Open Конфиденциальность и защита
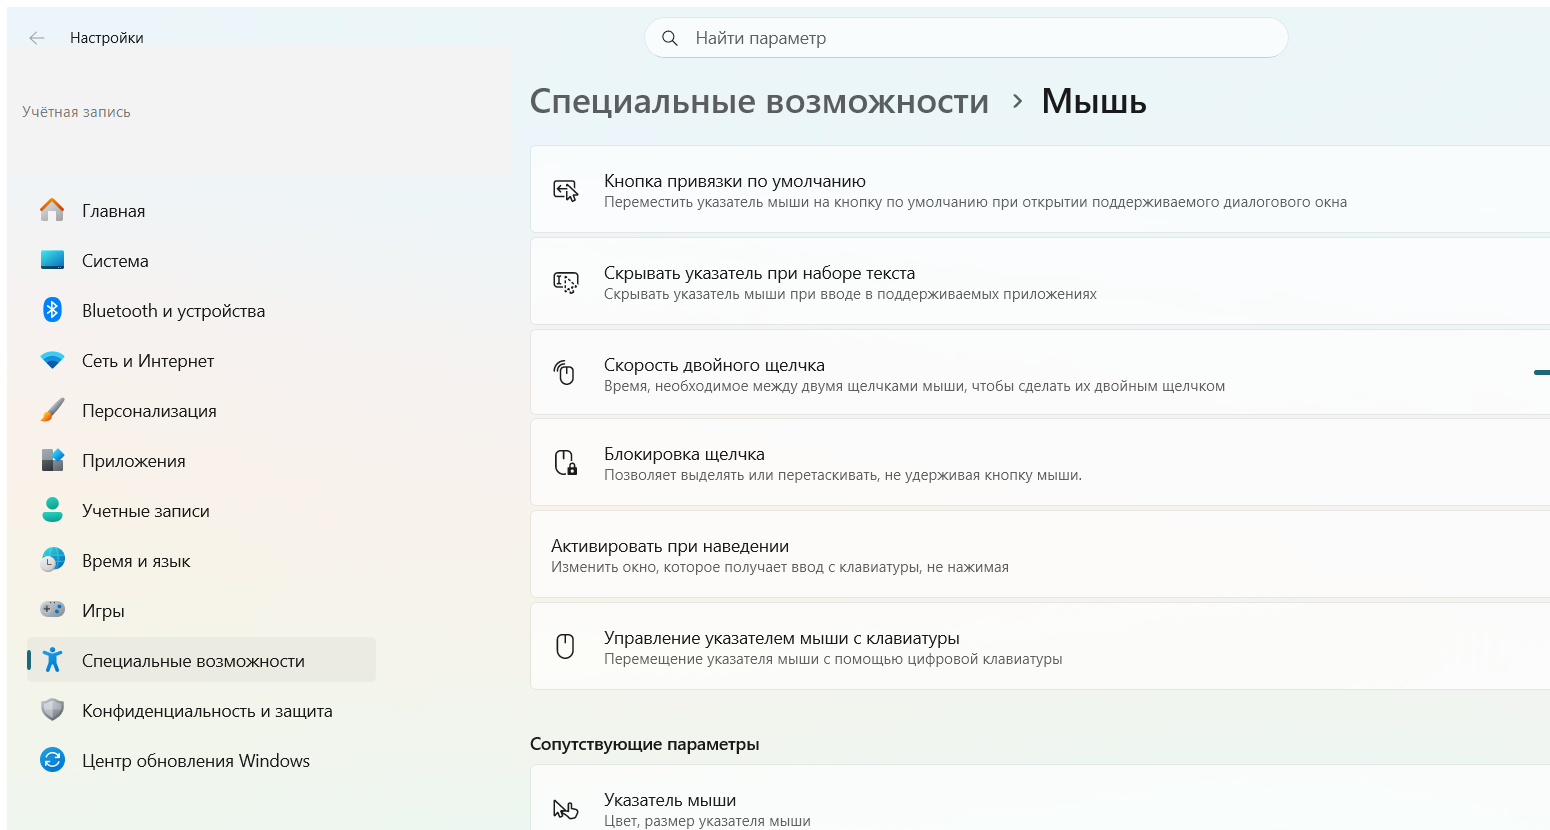The height and width of the screenshot is (830, 1550). (202, 710)
